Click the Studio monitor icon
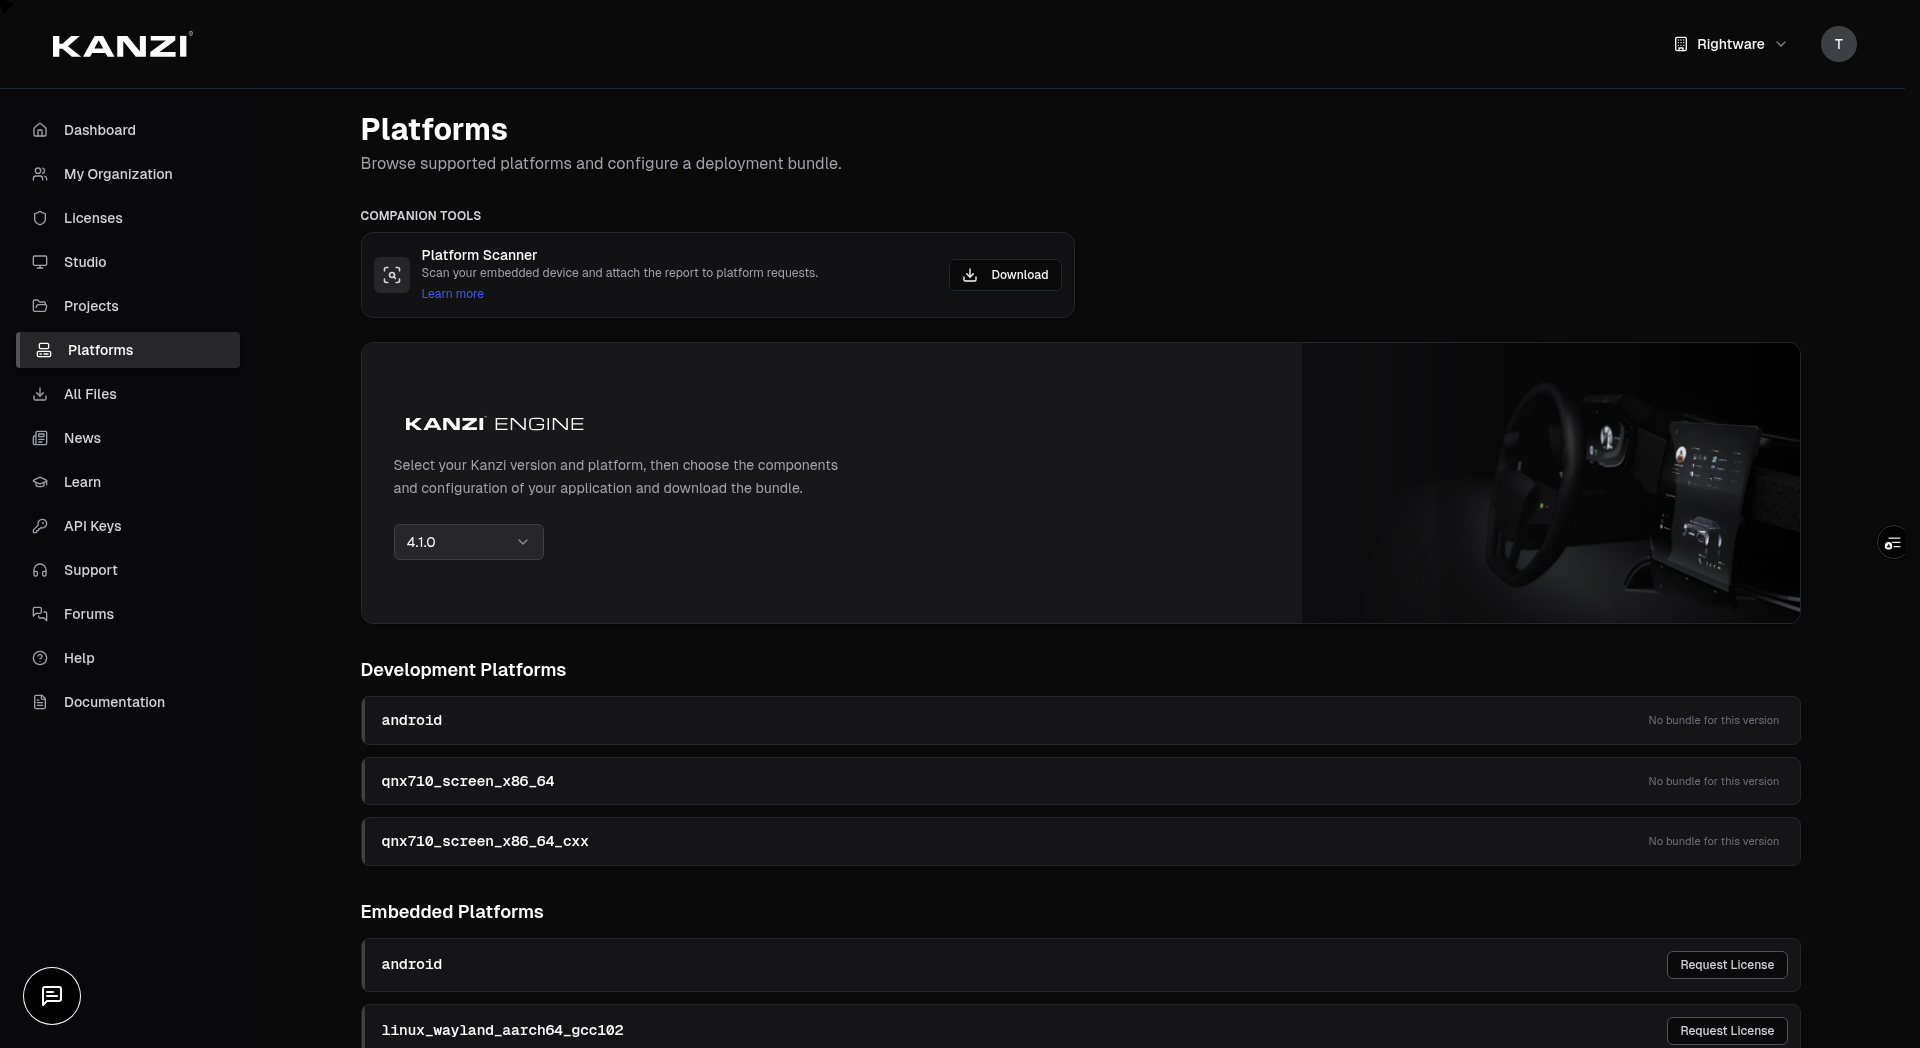 coord(40,262)
